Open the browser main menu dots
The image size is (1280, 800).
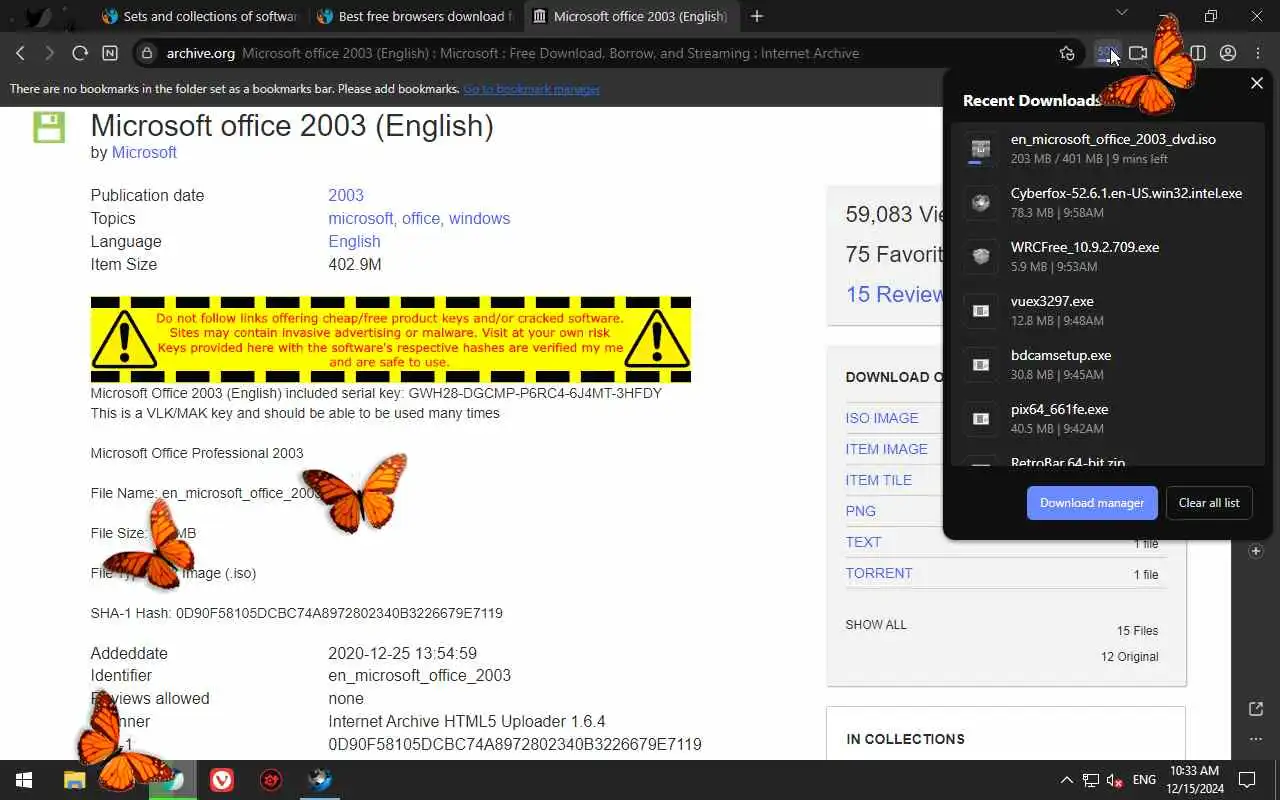1258,53
